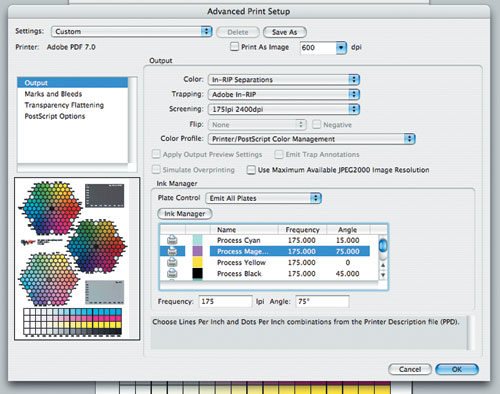Click the Name column header
The image size is (500, 394).
244,230
